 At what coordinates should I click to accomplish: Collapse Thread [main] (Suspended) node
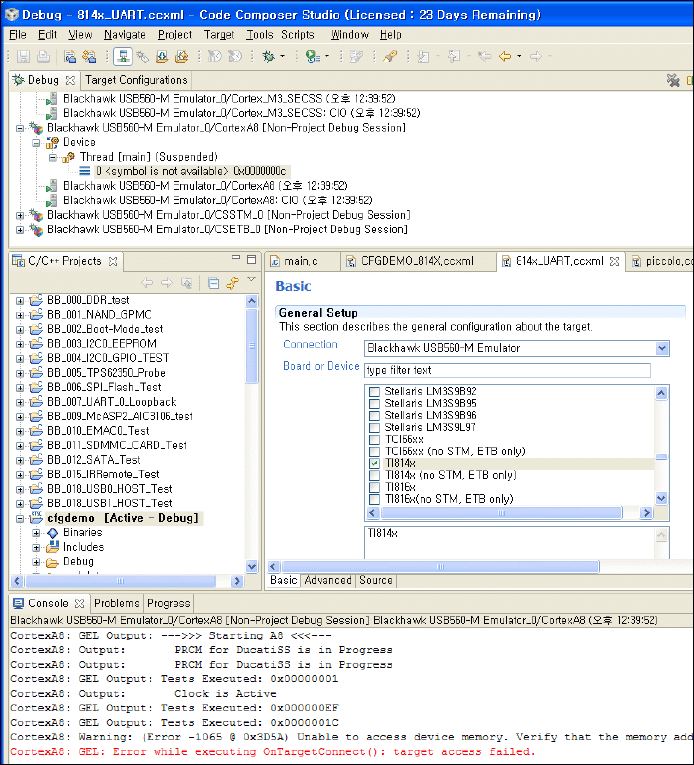click(52, 158)
